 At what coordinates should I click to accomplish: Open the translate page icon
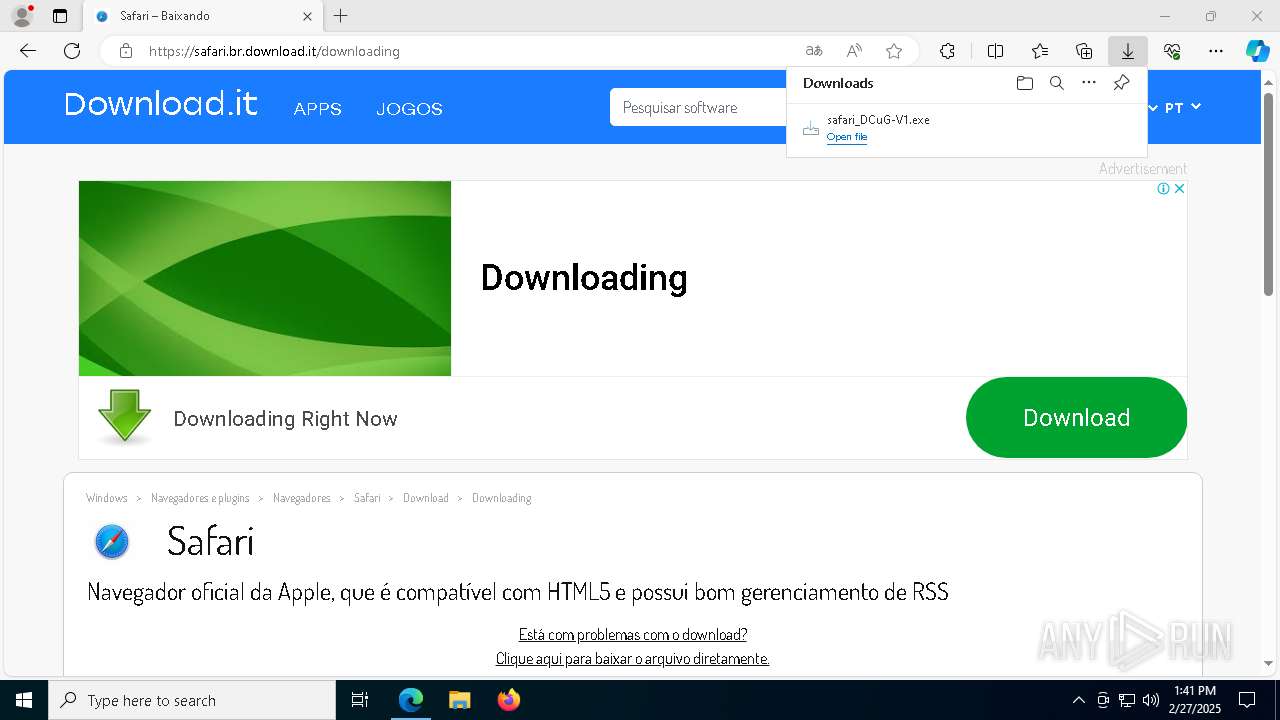click(x=814, y=51)
